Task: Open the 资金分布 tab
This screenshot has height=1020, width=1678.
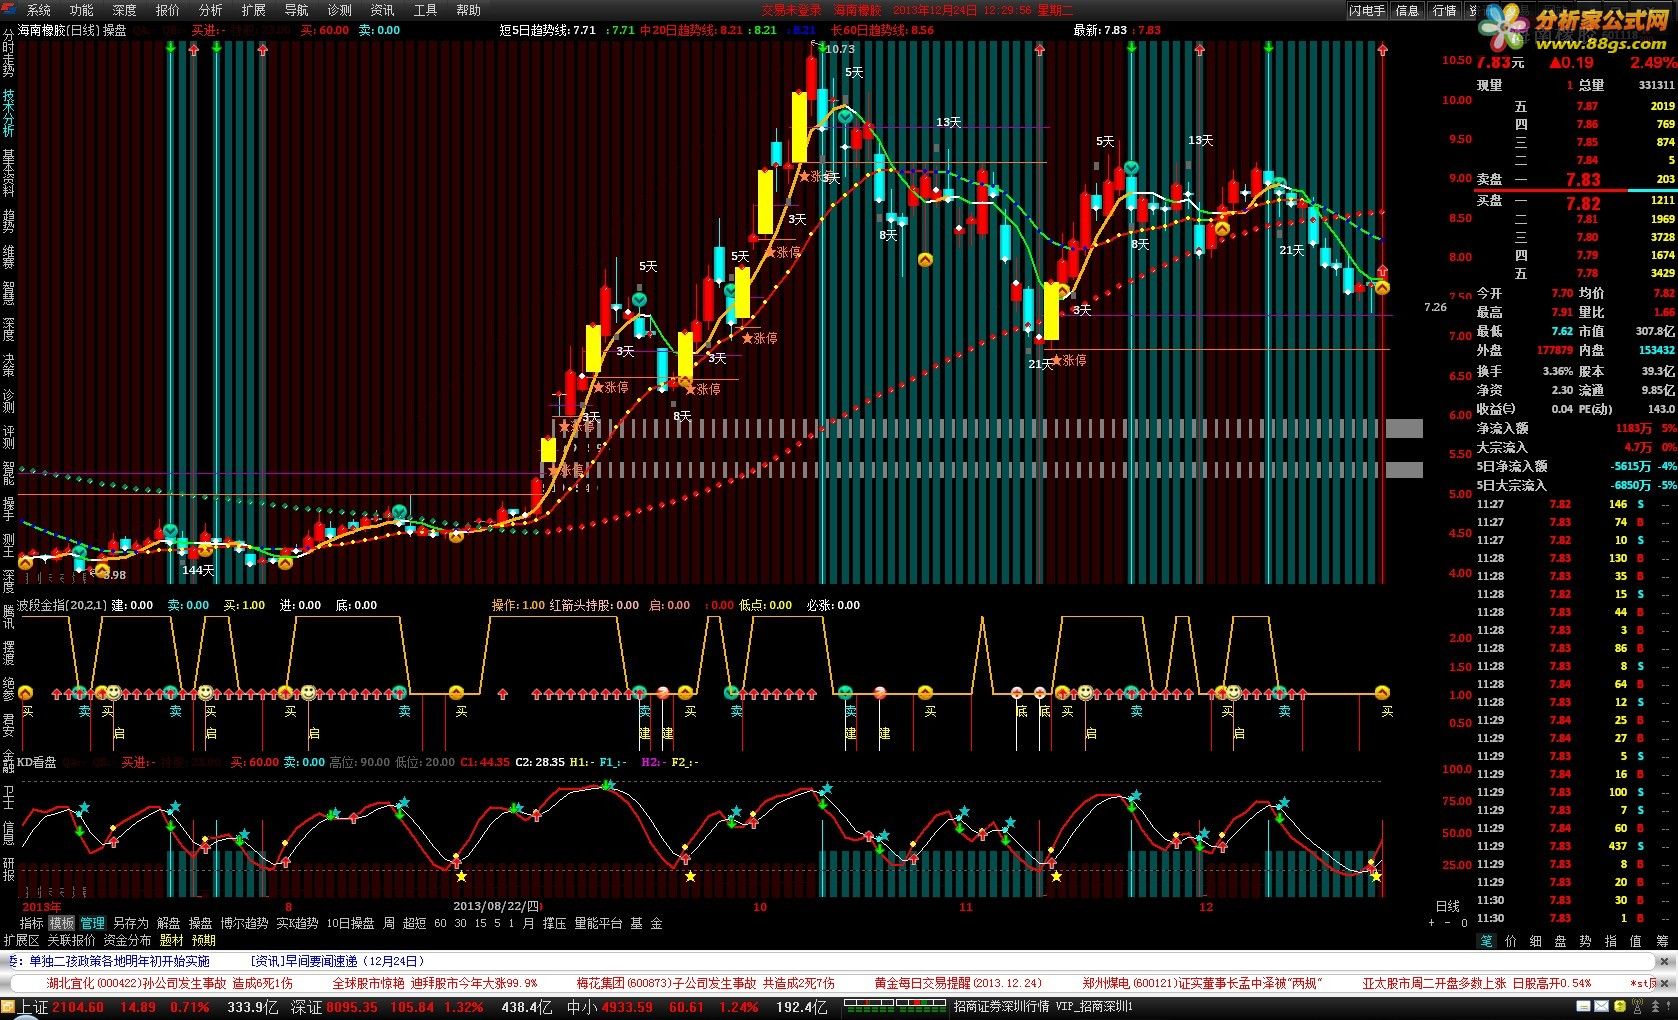Action: [127, 940]
